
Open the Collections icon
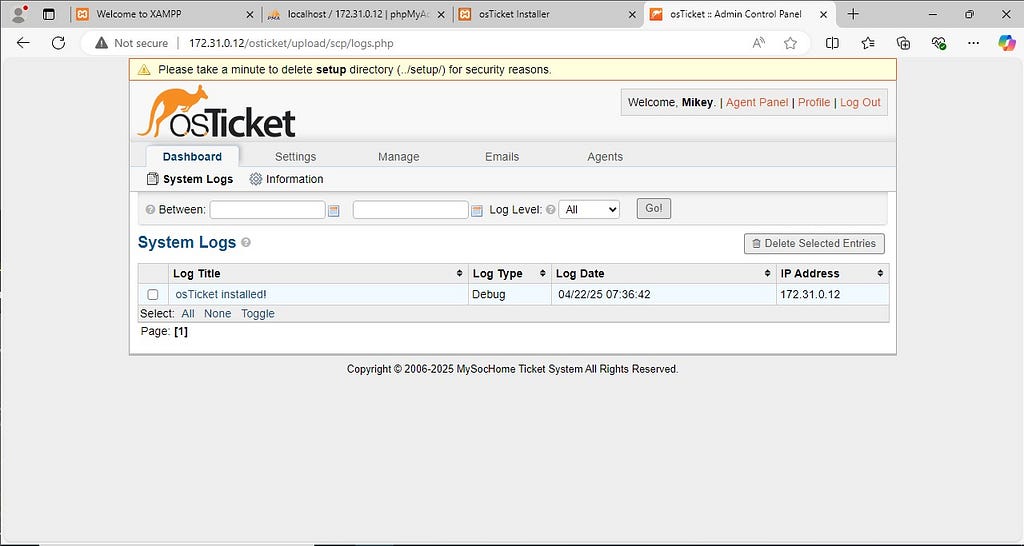coord(903,43)
